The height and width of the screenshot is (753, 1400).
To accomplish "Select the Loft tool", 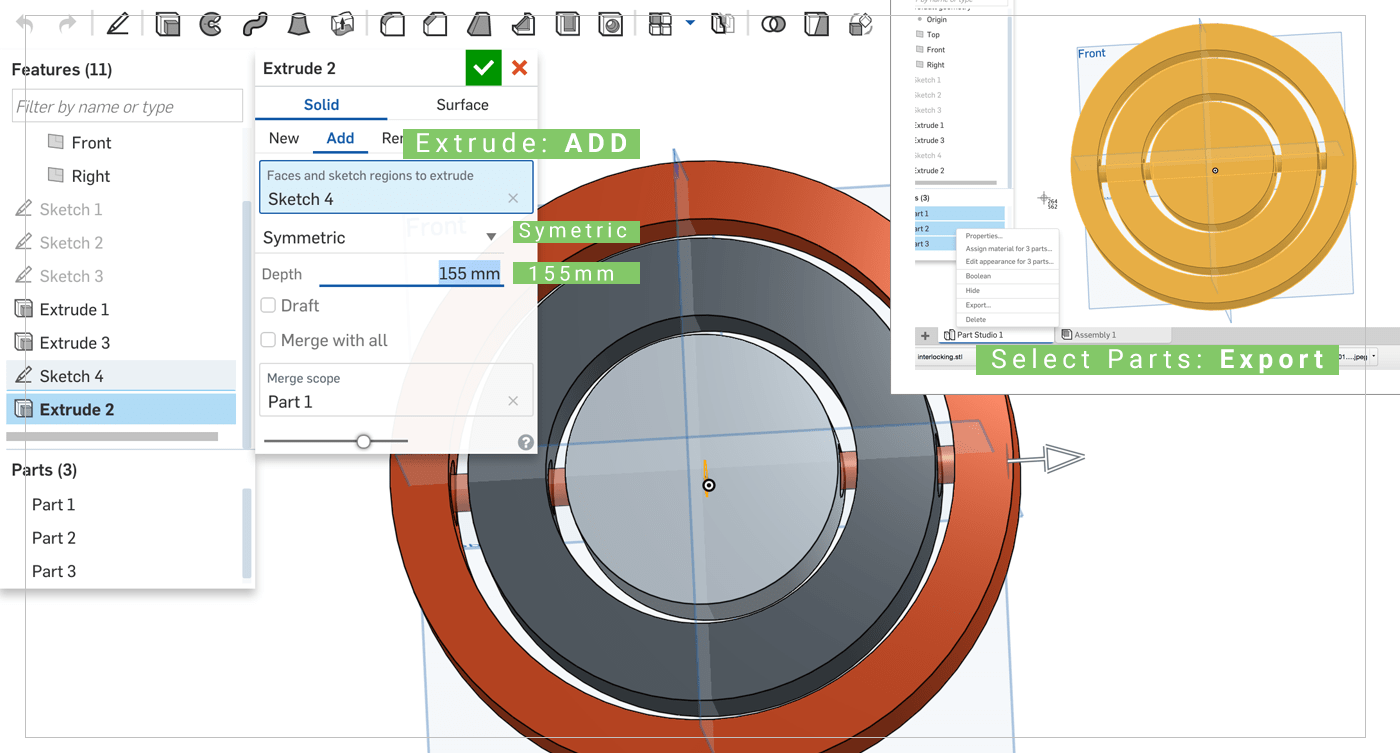I will coord(298,23).
